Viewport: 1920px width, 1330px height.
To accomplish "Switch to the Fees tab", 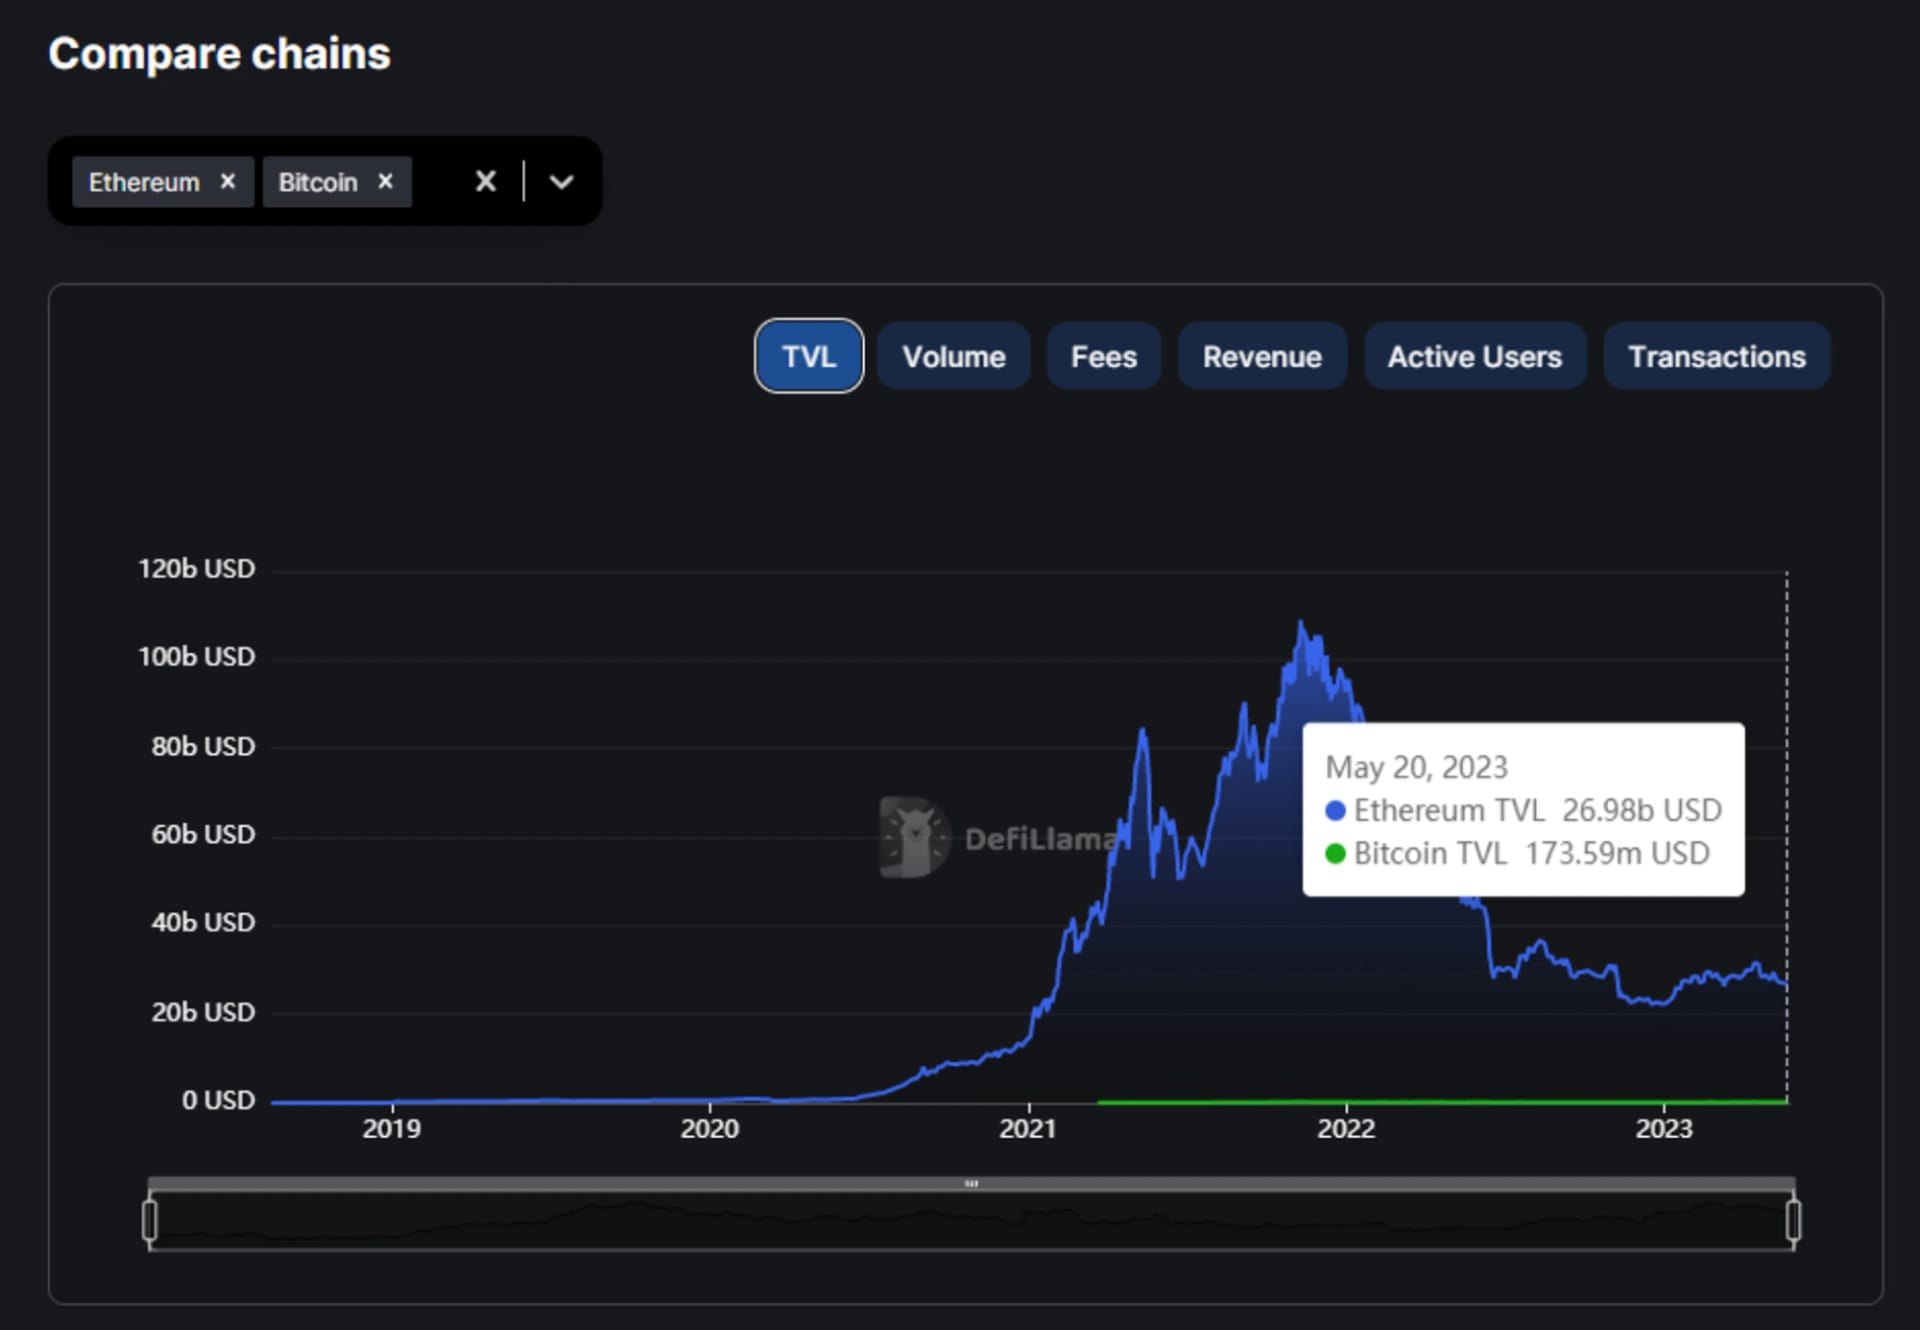I will pos(1104,356).
